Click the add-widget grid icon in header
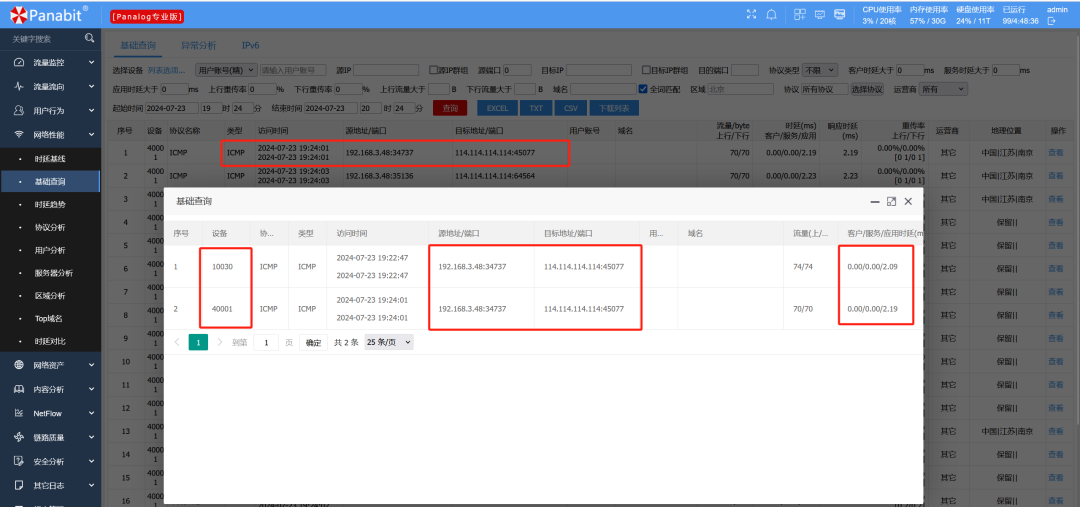The image size is (1080, 507). [800, 14]
